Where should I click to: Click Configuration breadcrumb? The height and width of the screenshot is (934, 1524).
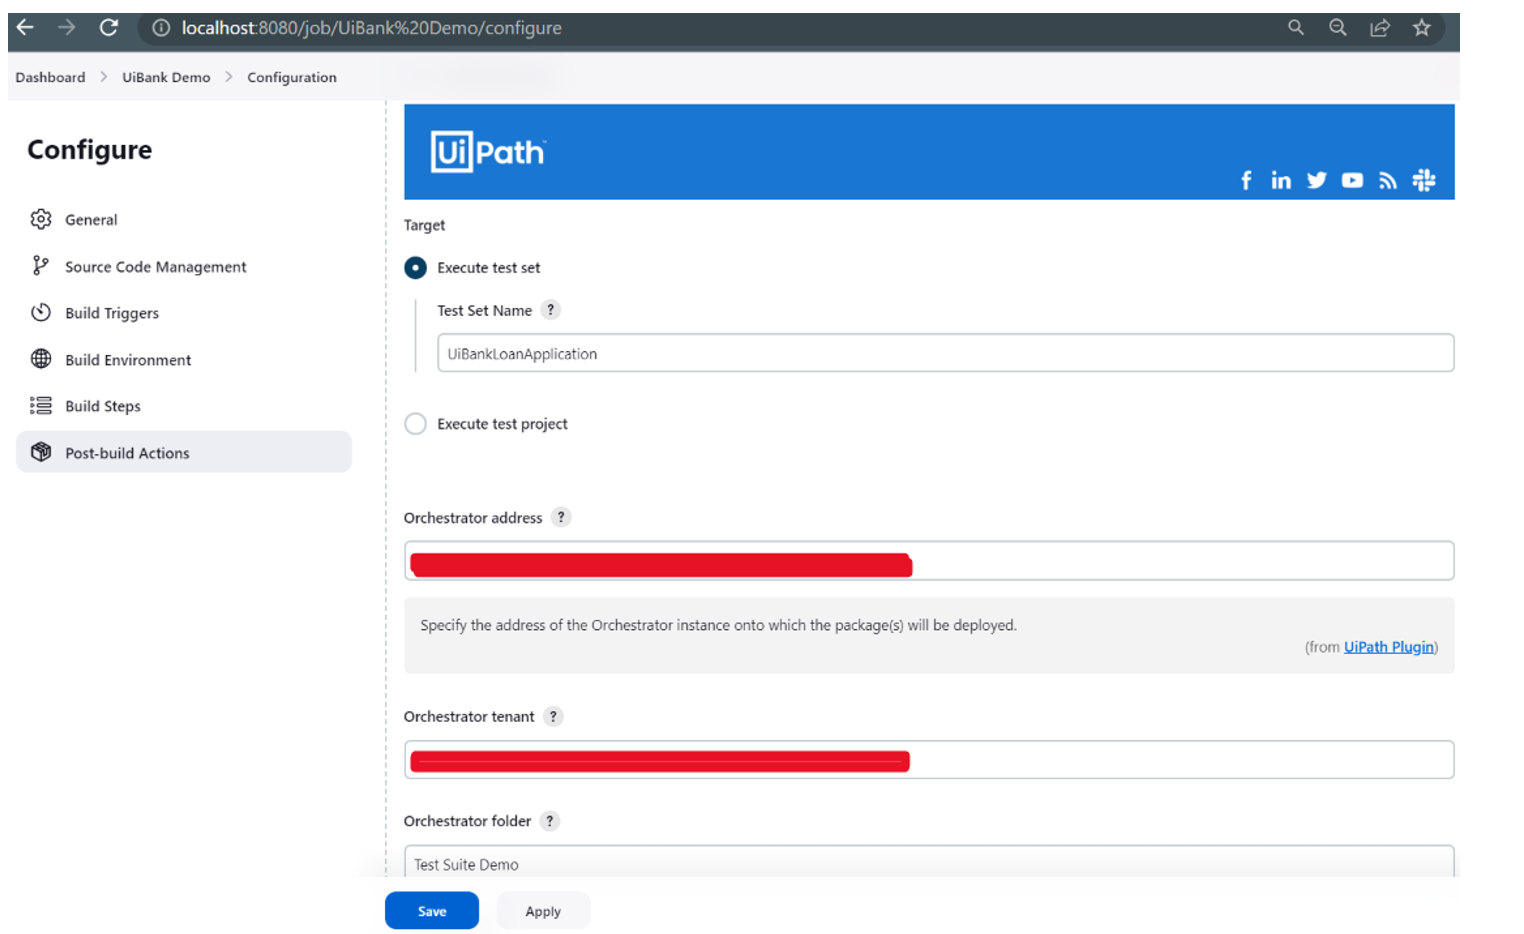pos(292,77)
